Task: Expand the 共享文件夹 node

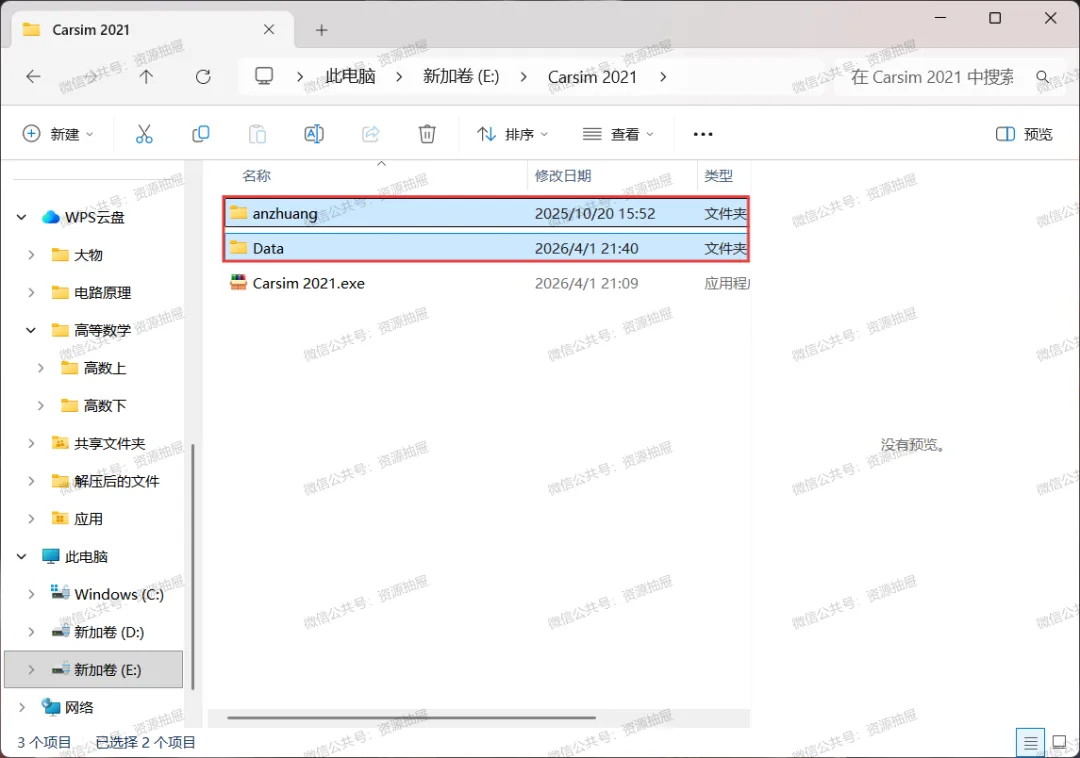Action: pyautogui.click(x=31, y=443)
